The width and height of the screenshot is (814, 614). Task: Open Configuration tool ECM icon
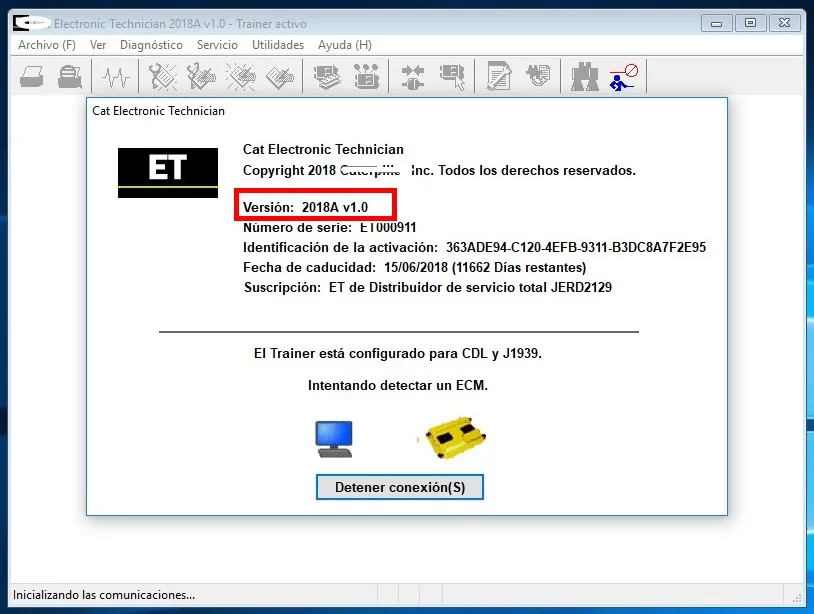pyautogui.click(x=367, y=77)
